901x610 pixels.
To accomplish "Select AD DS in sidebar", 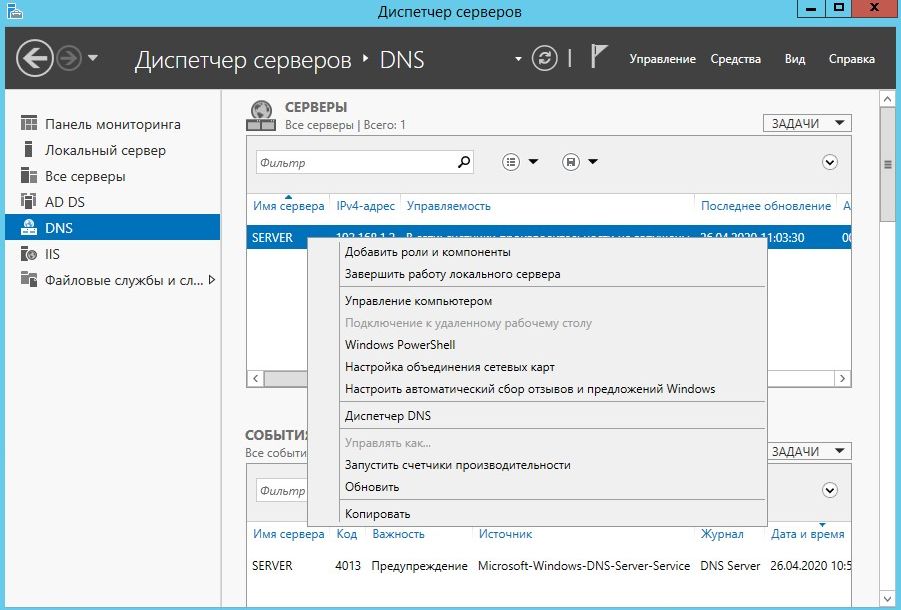I will (113, 202).
